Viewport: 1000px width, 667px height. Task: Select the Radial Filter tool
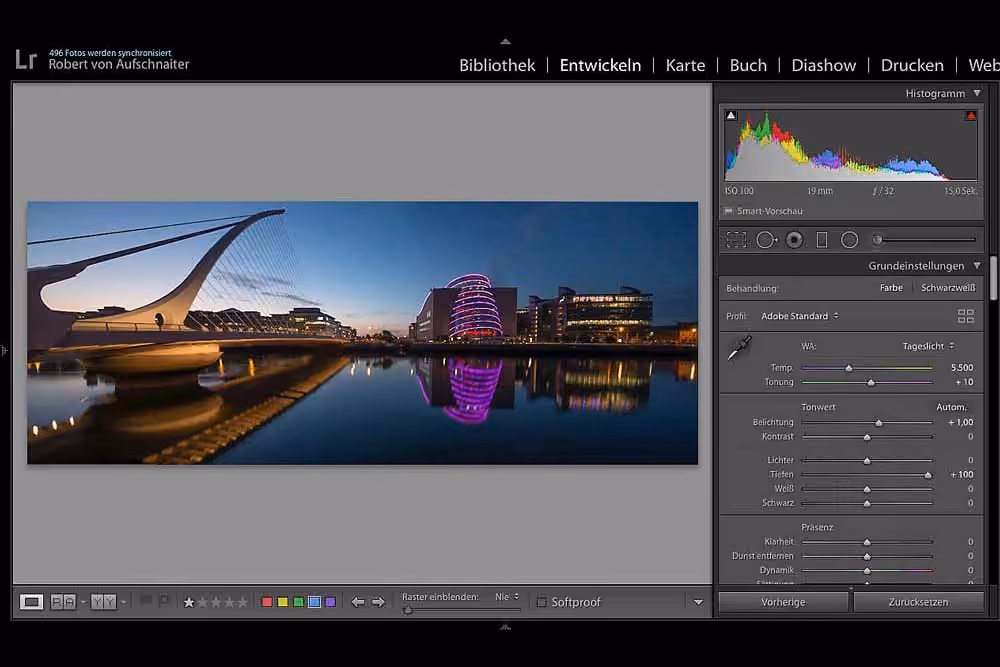coord(849,240)
